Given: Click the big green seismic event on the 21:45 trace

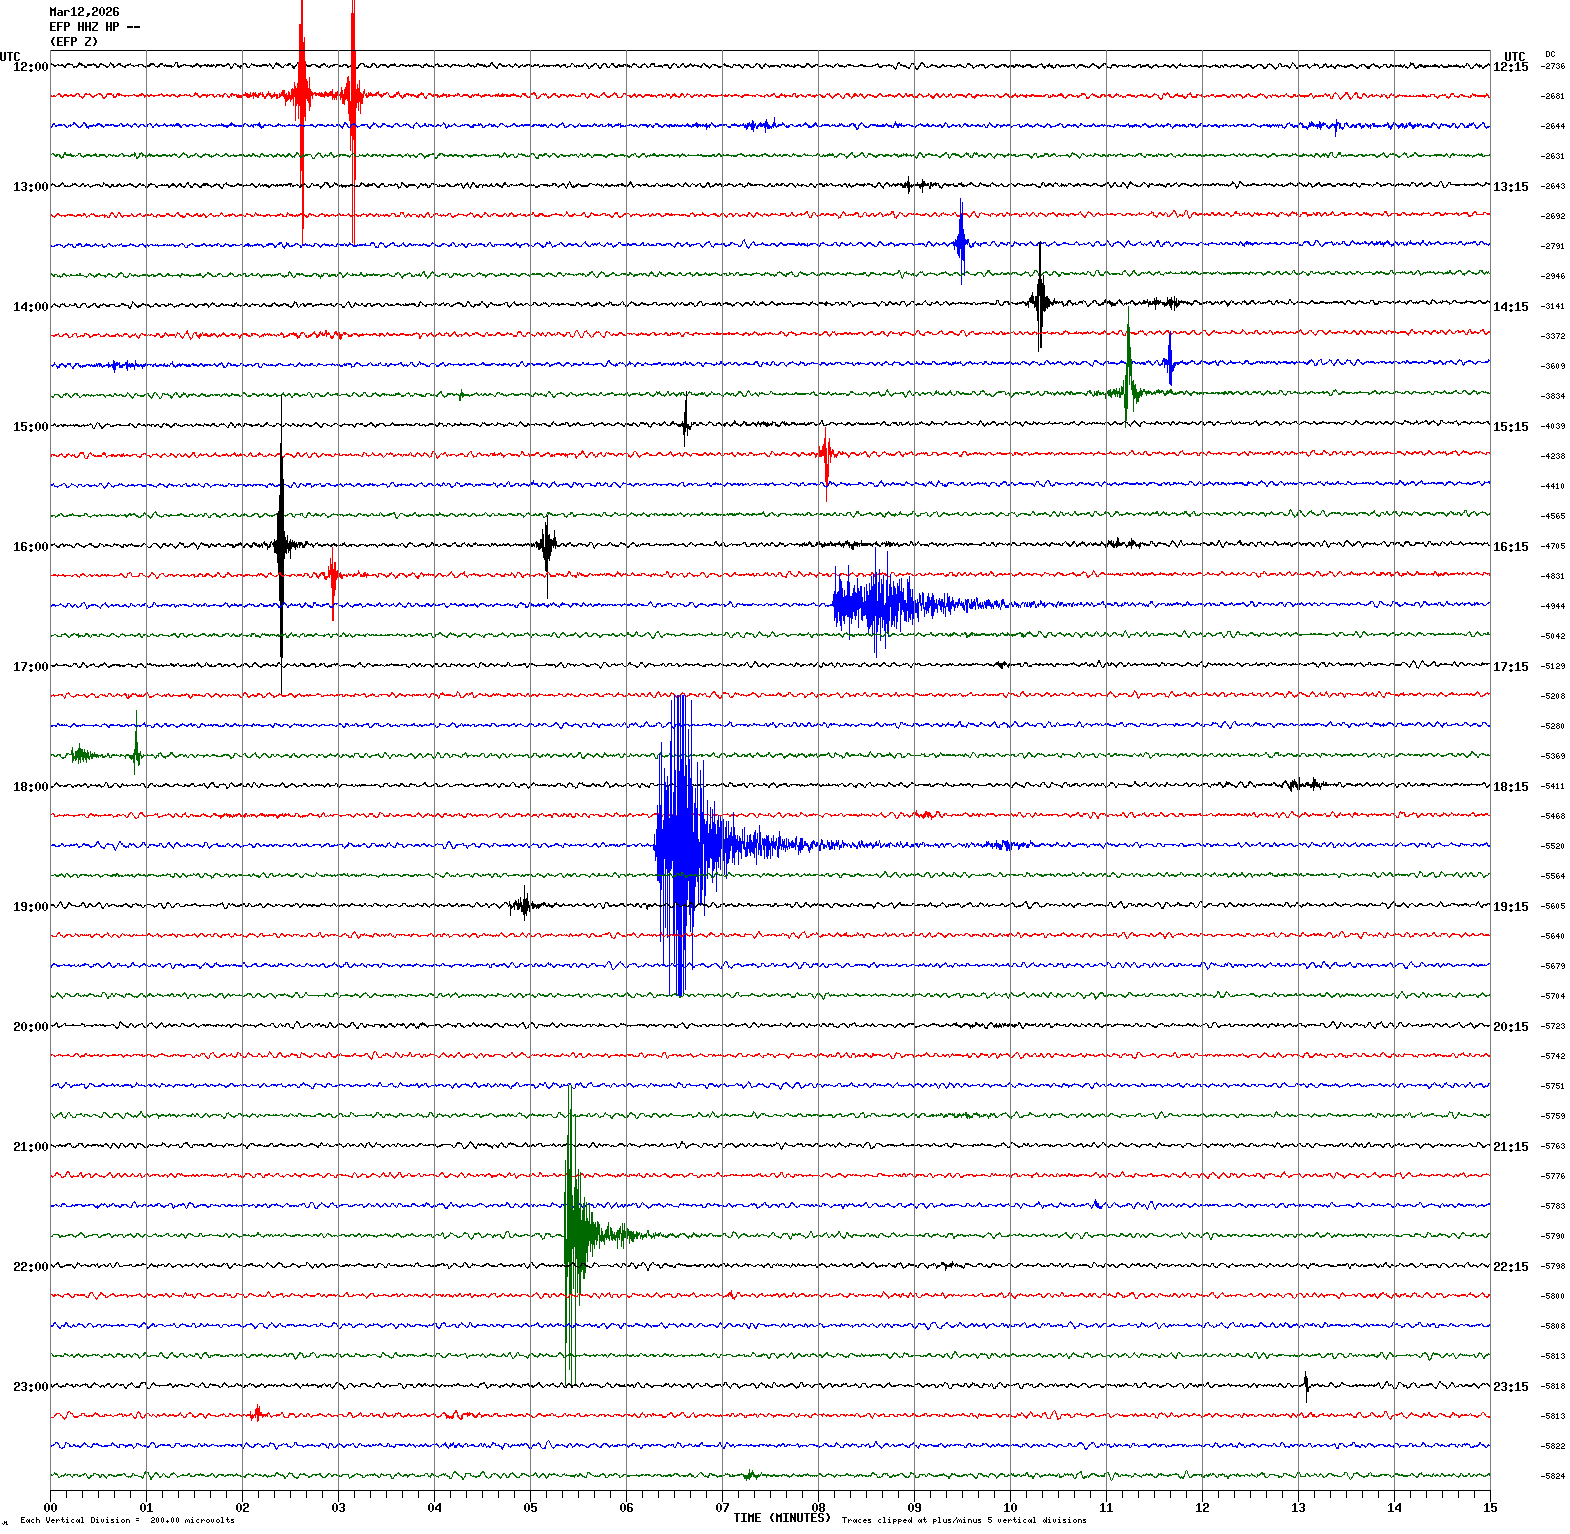Looking at the screenshot, I should (572, 1235).
